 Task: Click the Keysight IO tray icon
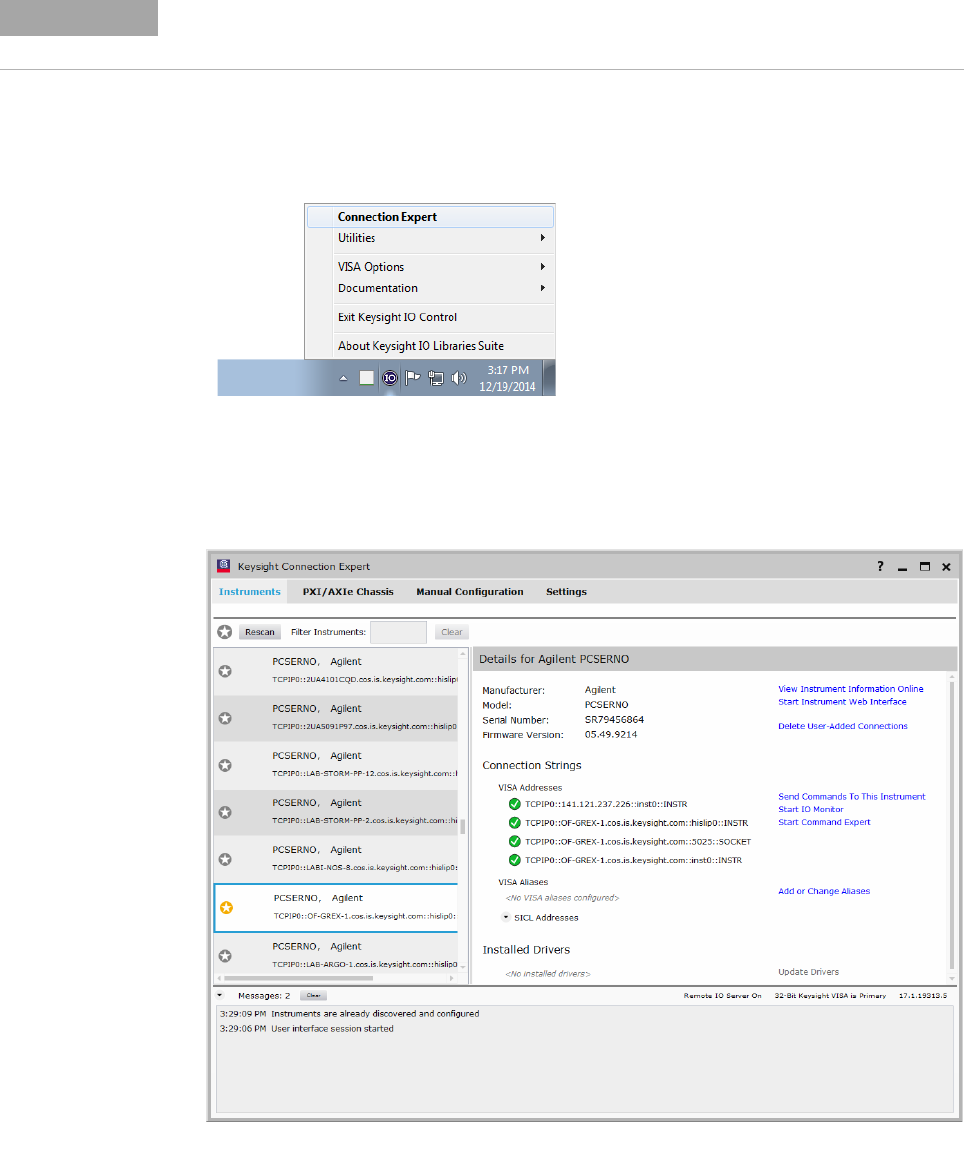pos(390,378)
